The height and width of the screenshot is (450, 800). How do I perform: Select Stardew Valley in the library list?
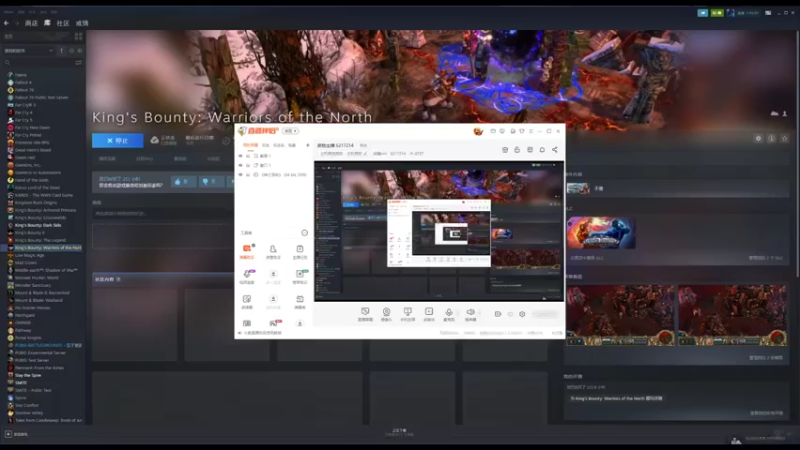pos(29,413)
